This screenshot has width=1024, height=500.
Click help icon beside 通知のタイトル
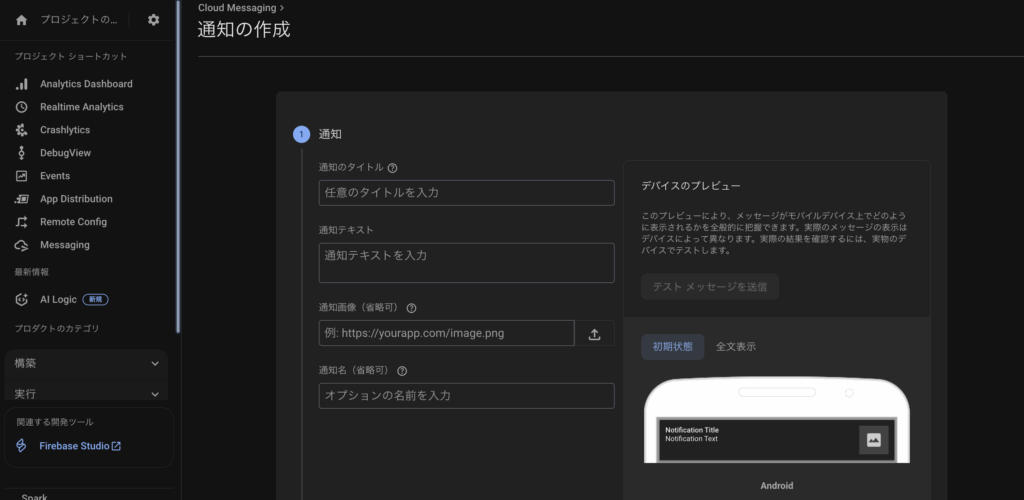(x=392, y=168)
